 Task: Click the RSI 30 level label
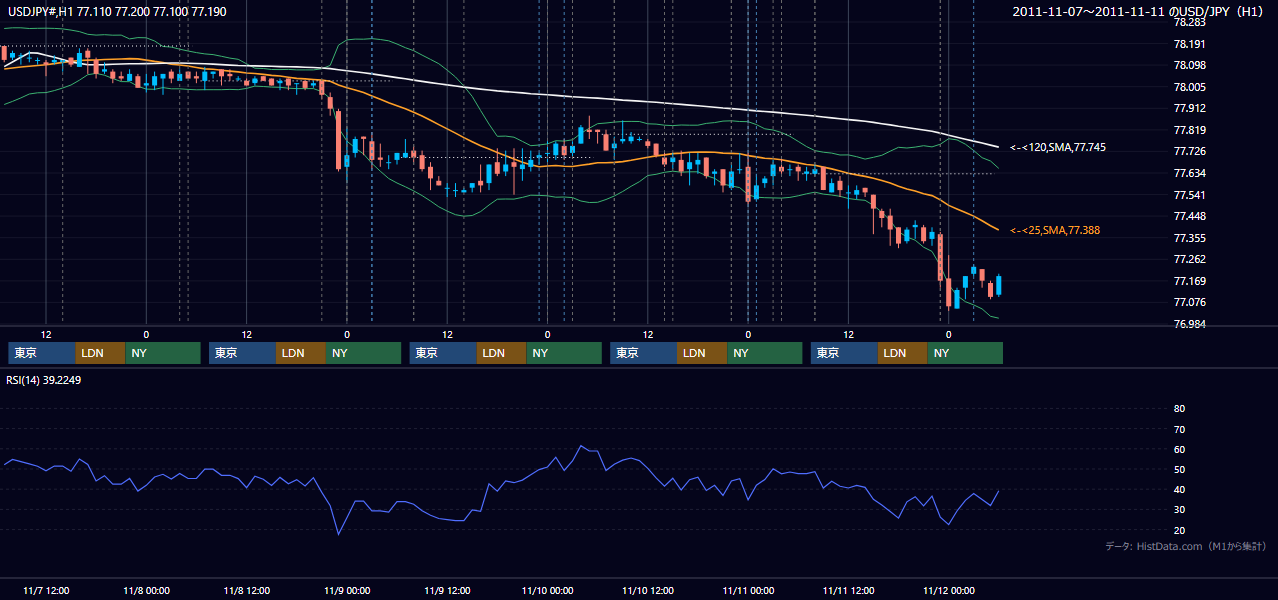(1179, 510)
